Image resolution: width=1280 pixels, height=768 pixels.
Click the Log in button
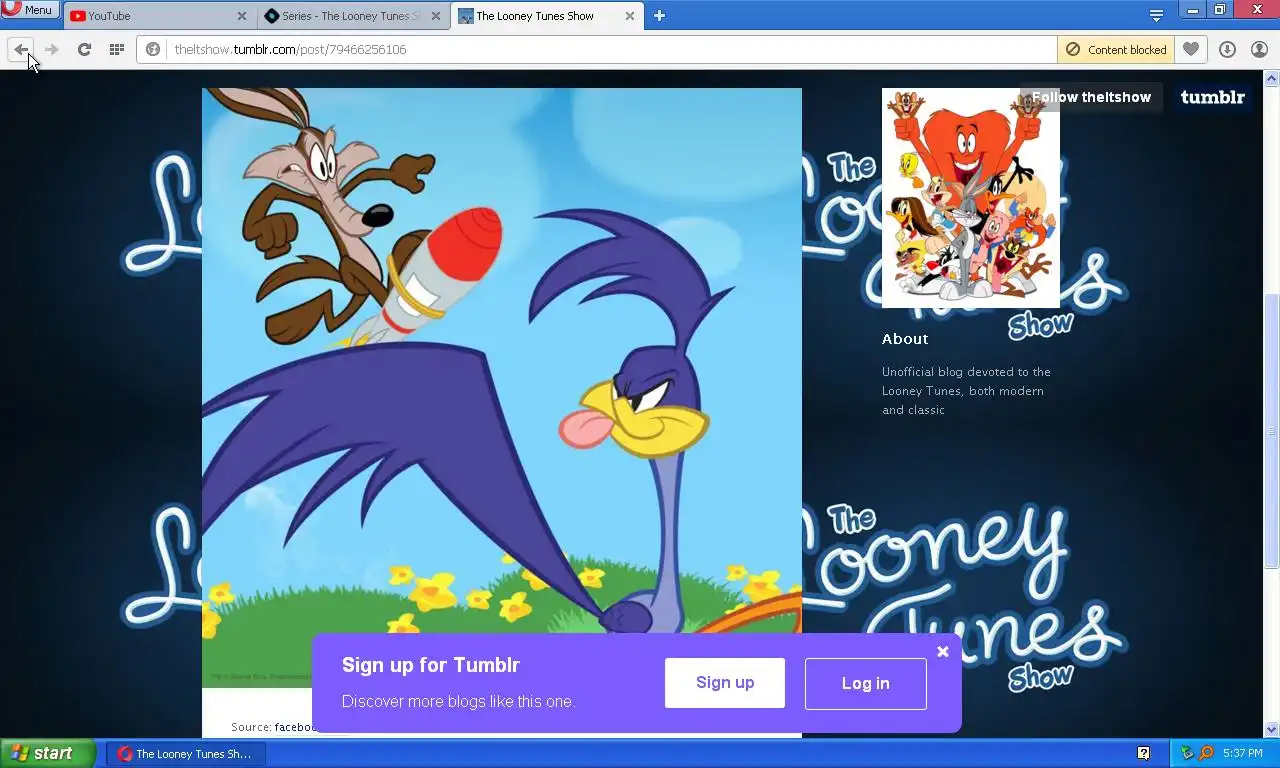coord(866,684)
